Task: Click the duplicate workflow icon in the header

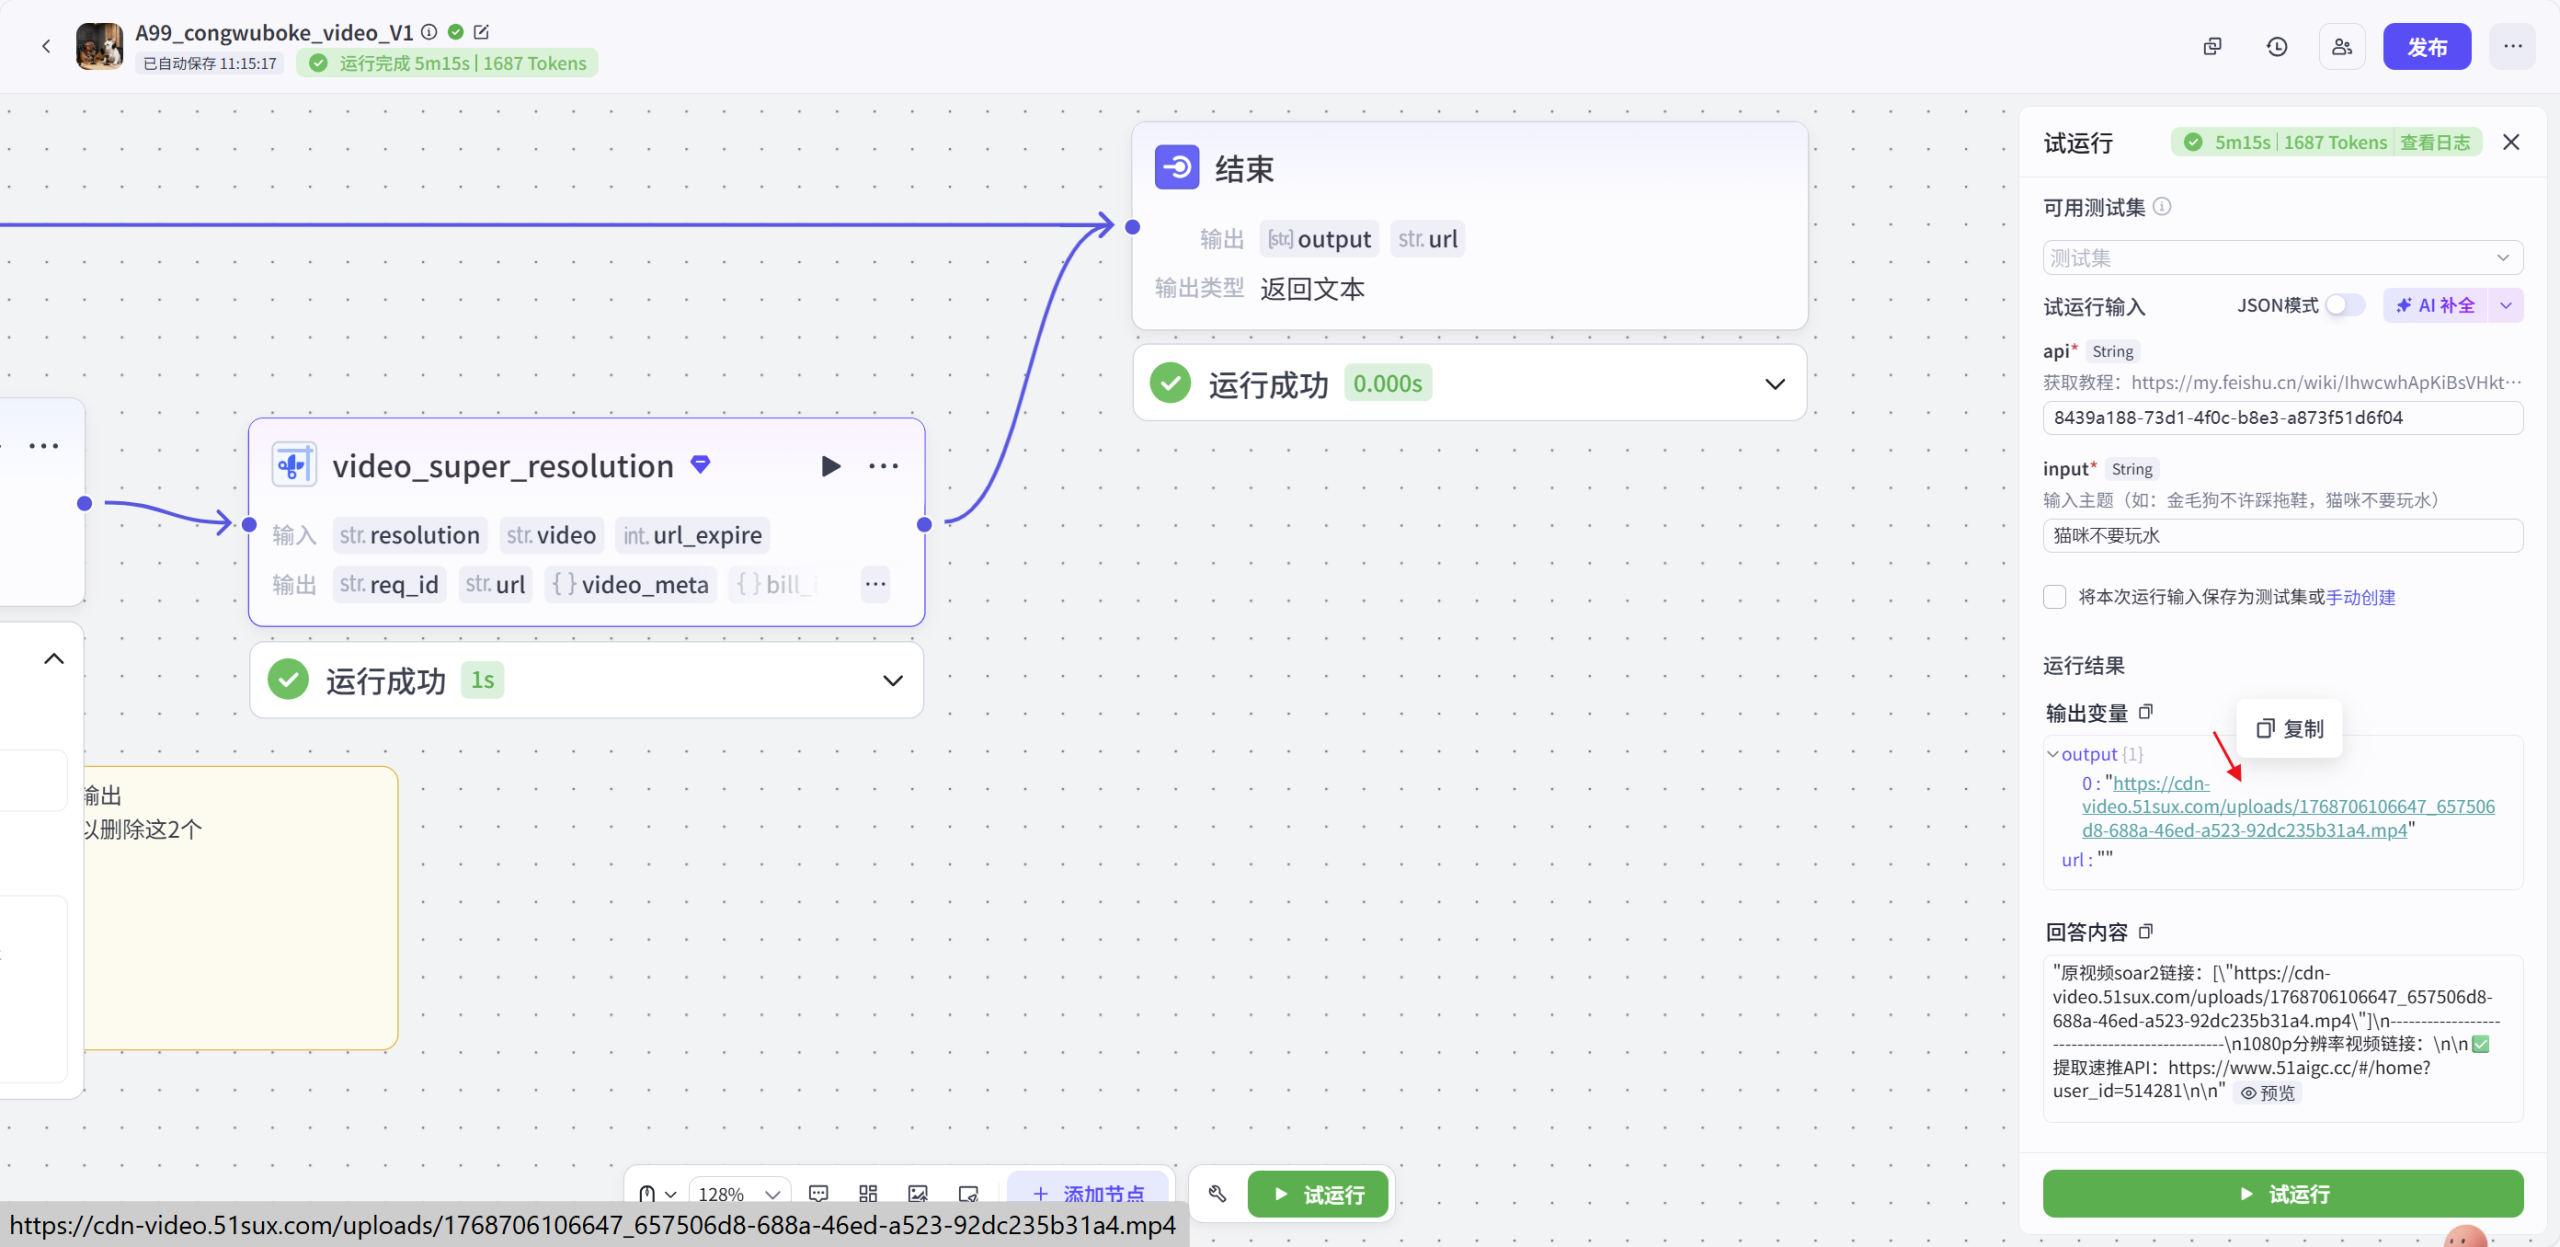Action: (2212, 46)
